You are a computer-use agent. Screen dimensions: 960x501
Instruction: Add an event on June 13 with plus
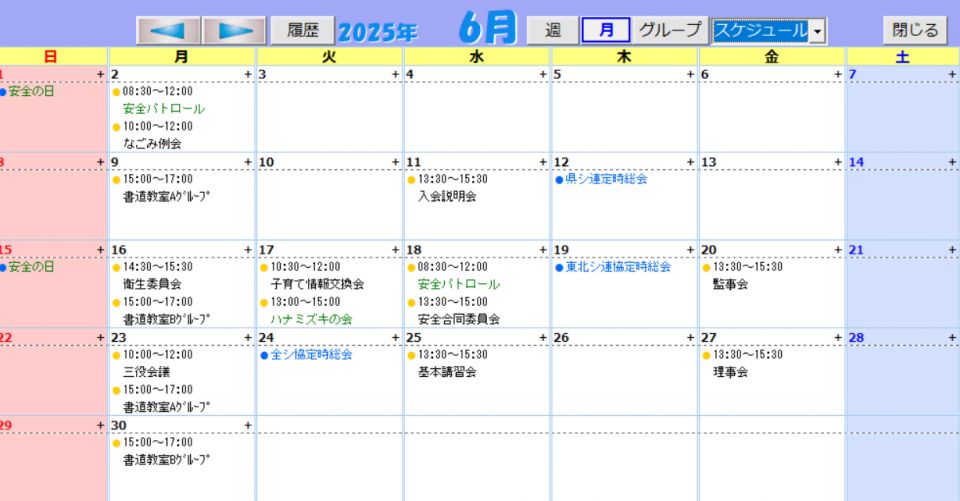(x=838, y=162)
